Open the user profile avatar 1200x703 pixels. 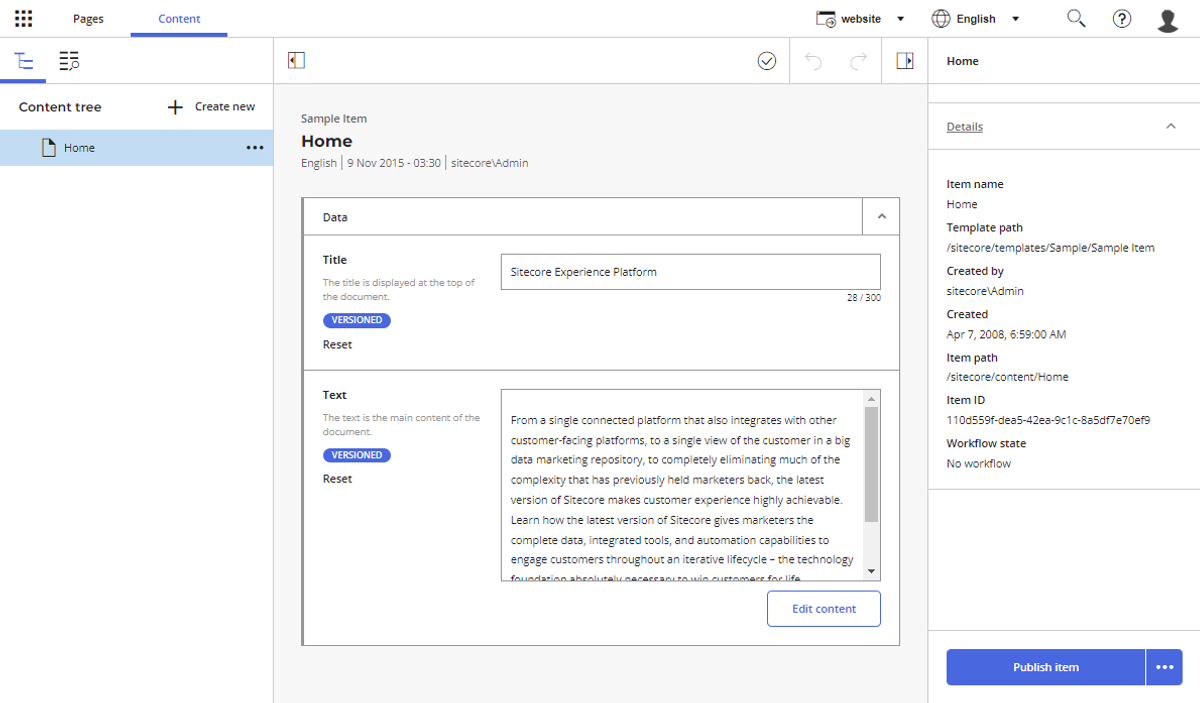1167,20
